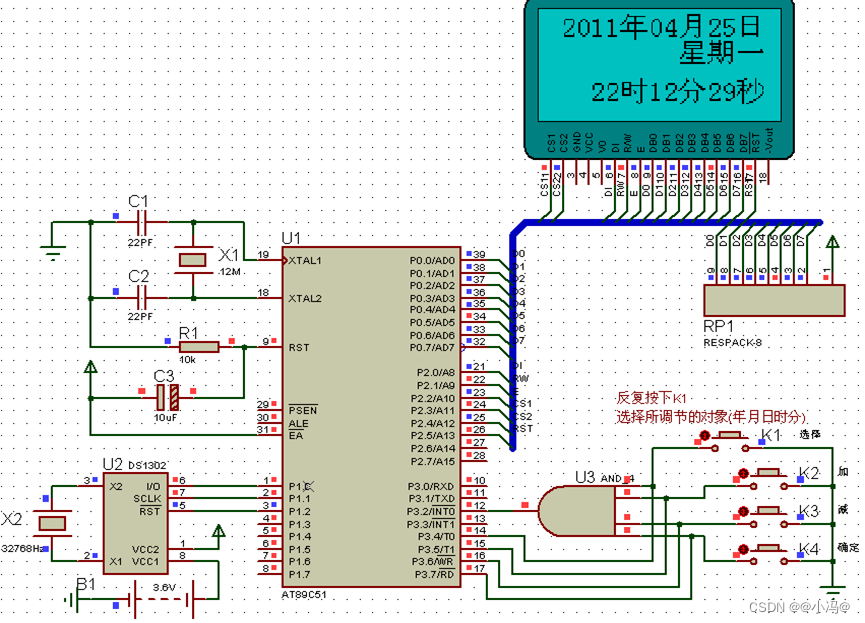Viewport: 865px width, 623px height.
Task: Select the C2 capacitor symbol
Action: 141,298
